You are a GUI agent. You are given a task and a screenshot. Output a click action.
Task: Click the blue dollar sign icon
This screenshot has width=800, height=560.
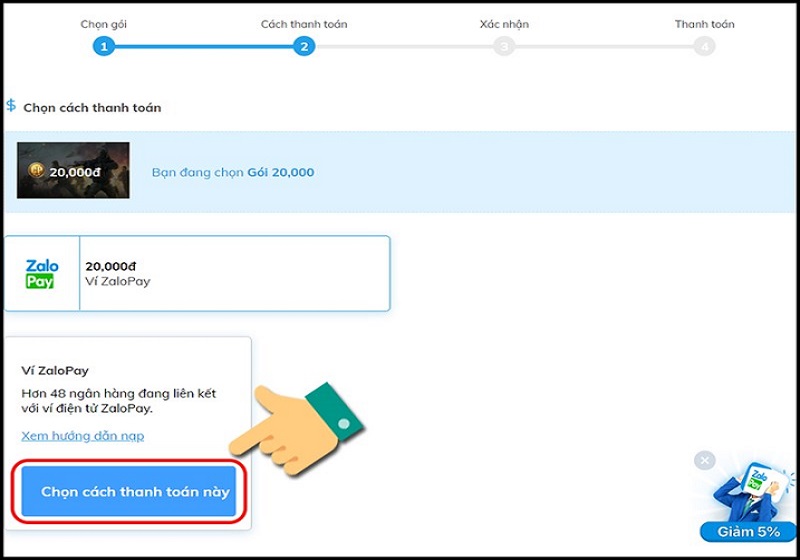[x=11, y=105]
